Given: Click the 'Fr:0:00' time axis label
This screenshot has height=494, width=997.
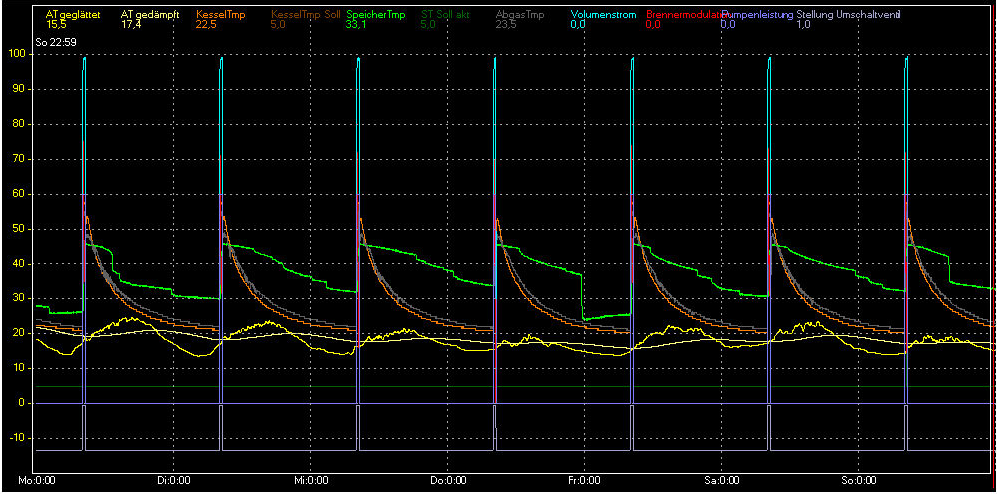Looking at the screenshot, I should point(584,481).
